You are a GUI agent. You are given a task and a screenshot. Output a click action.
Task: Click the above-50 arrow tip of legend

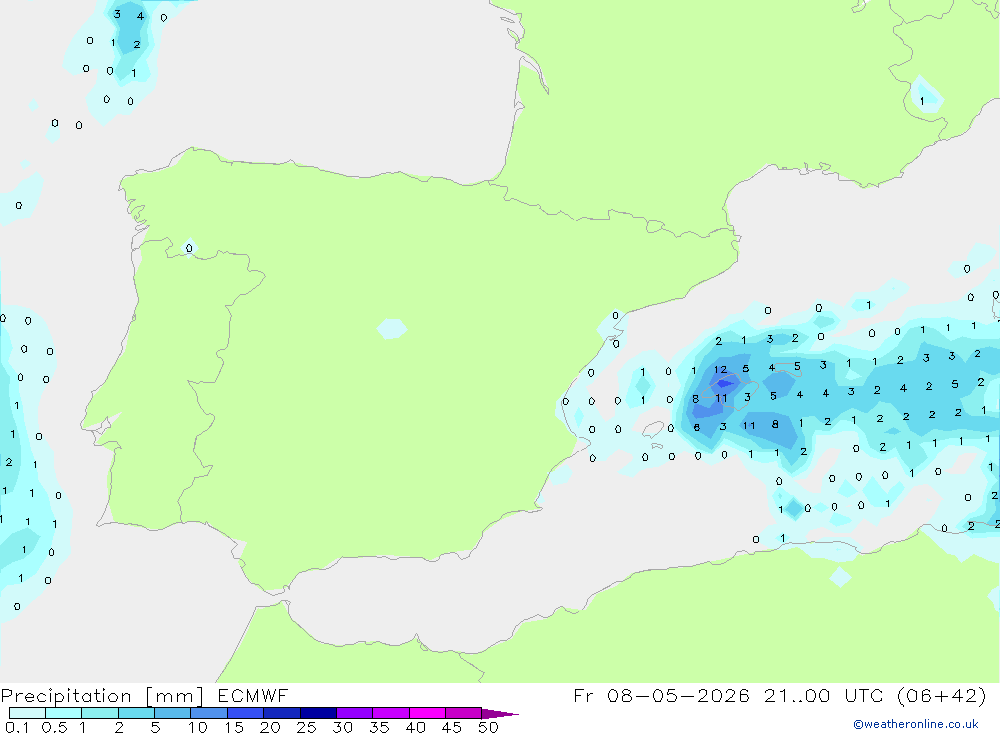tap(500, 713)
